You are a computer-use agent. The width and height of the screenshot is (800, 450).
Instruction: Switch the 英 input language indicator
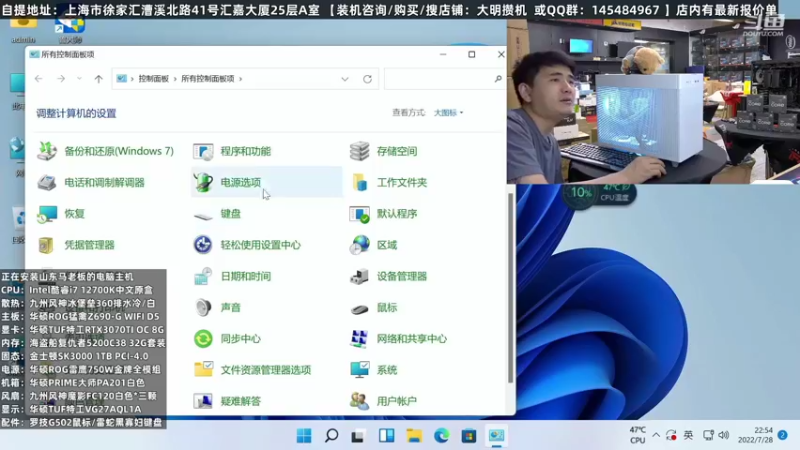tap(688, 435)
